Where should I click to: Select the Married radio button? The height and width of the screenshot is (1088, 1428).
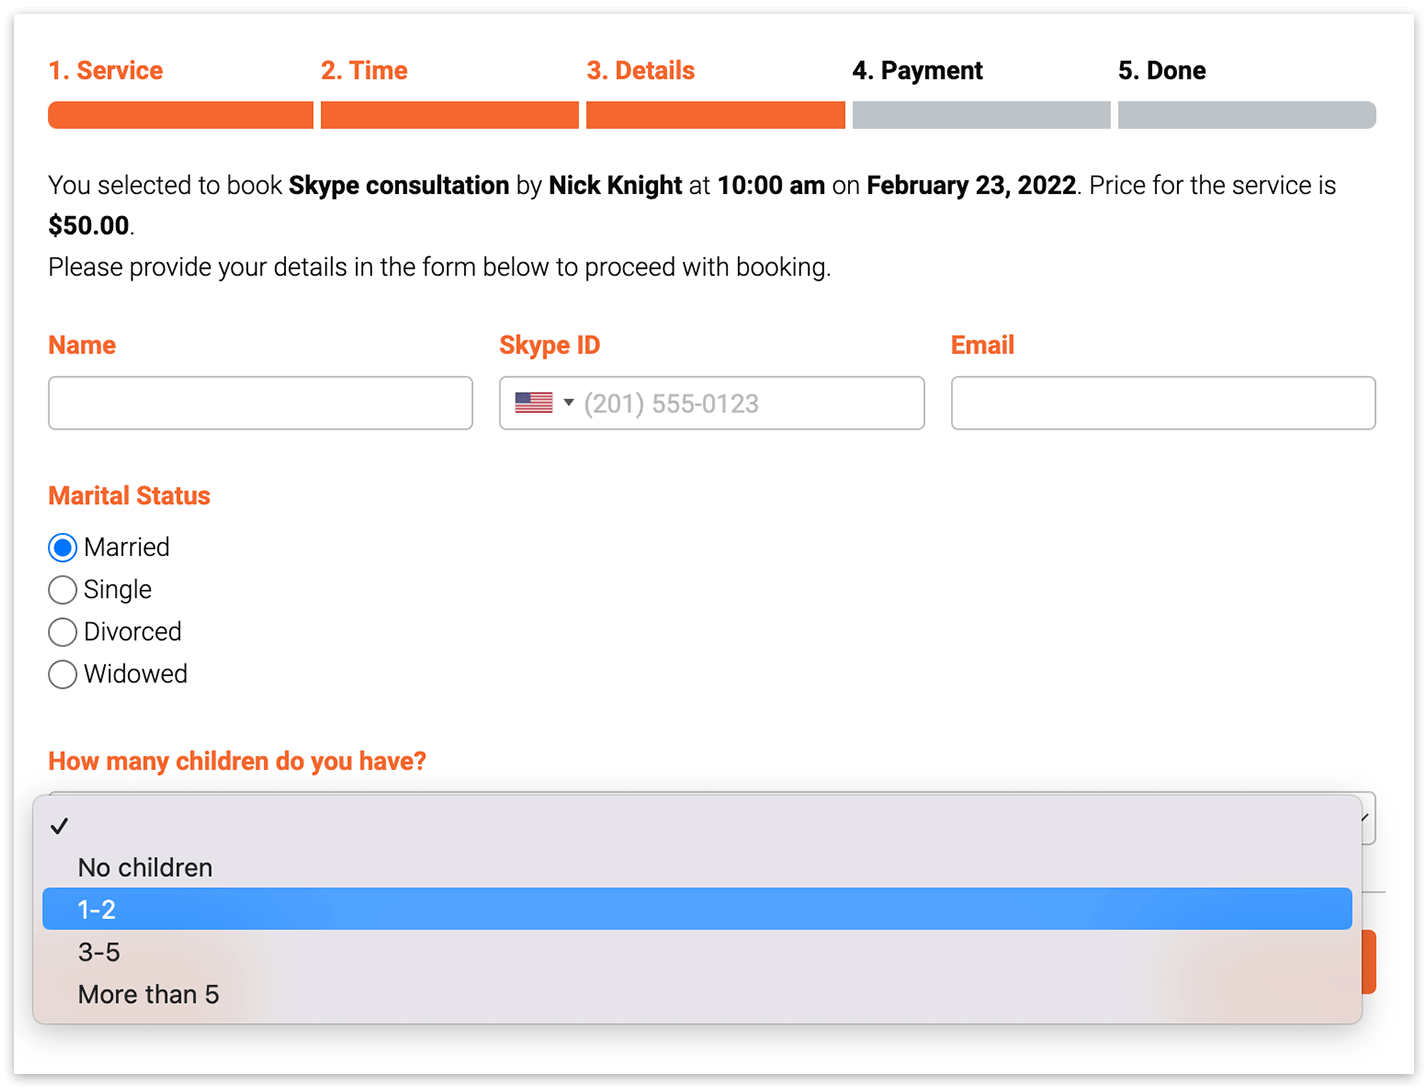click(x=62, y=547)
